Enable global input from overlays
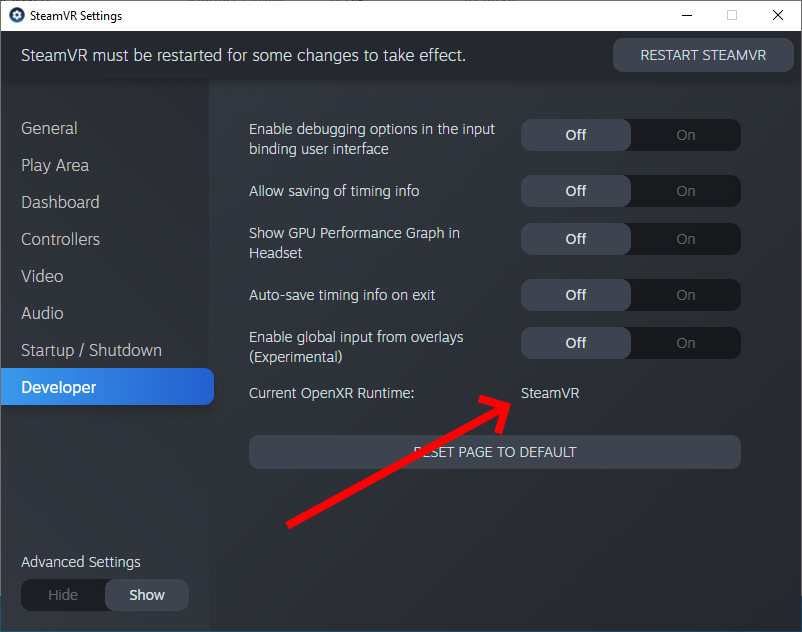Image resolution: width=802 pixels, height=632 pixels. pyautogui.click(x=685, y=343)
